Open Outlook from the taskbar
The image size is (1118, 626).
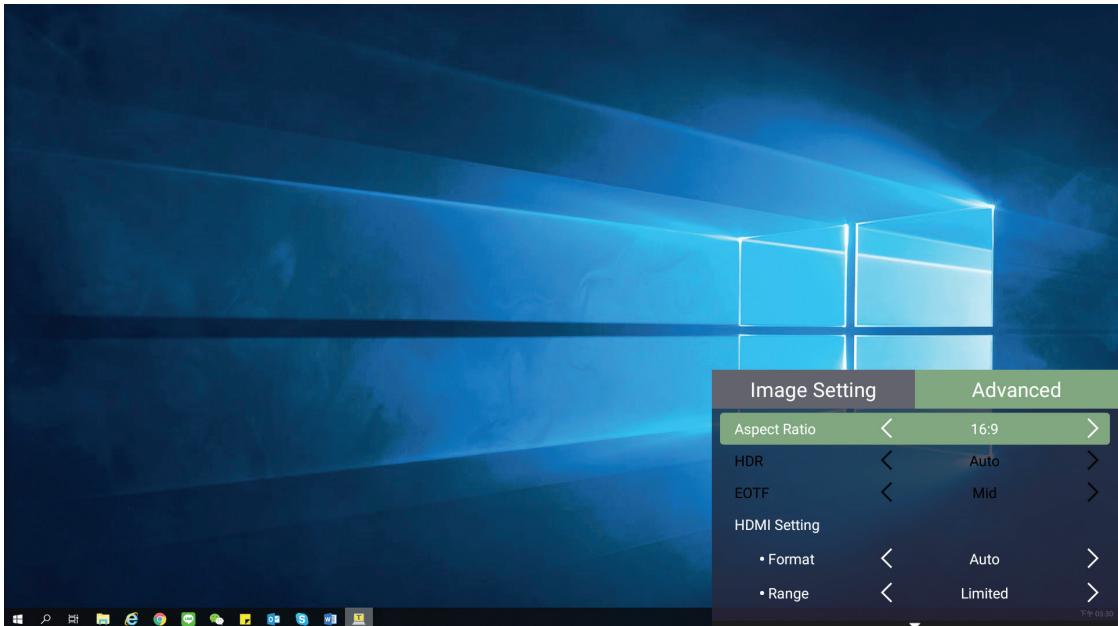pyautogui.click(x=273, y=618)
